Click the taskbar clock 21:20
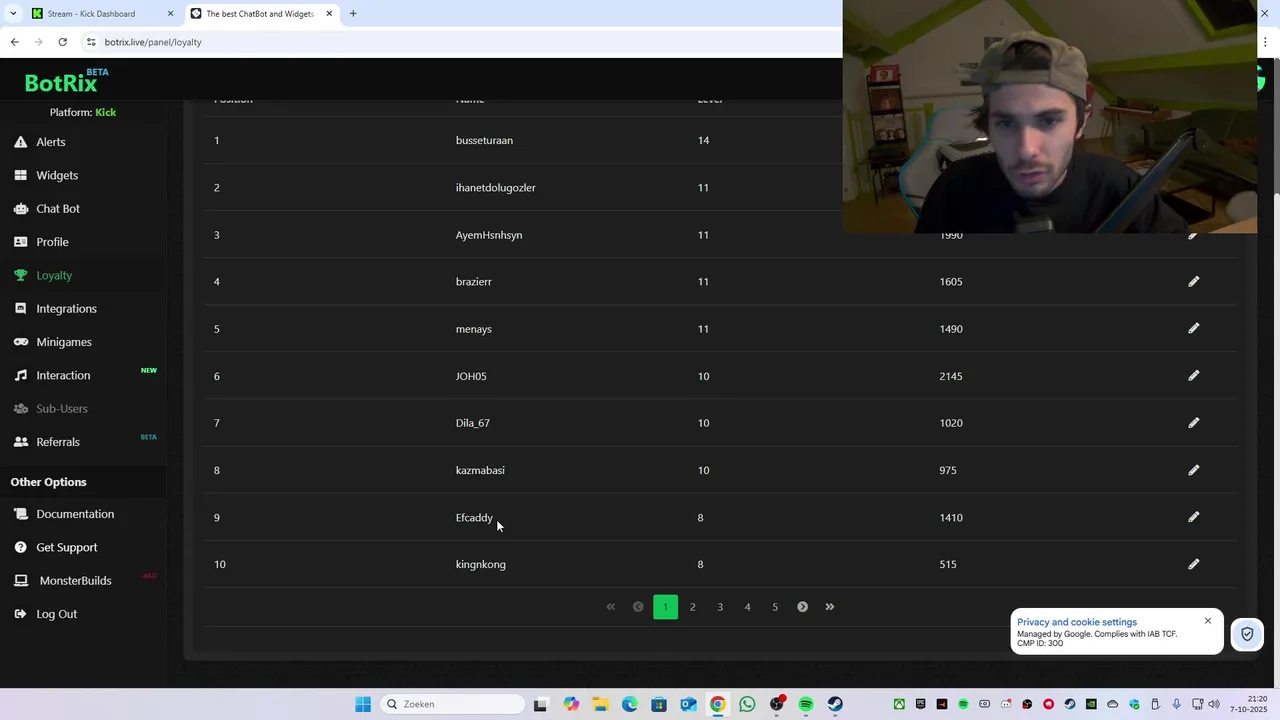Screen dimensions: 1280x720 [1258, 699]
